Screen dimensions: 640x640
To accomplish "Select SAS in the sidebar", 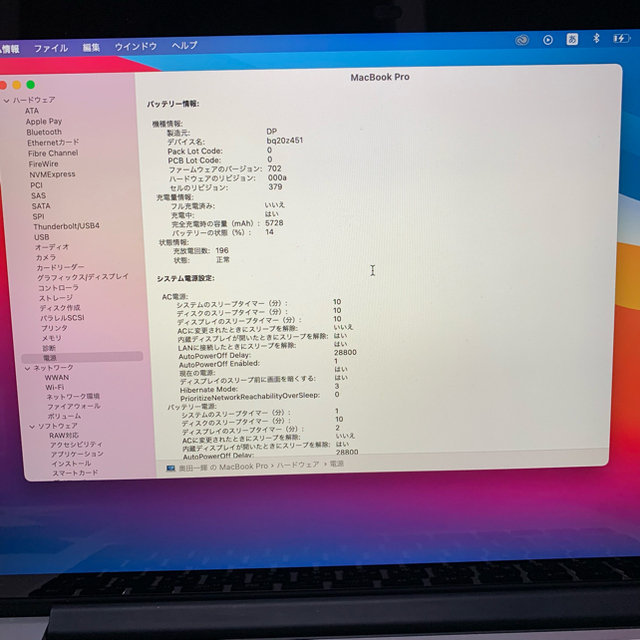I will (38, 196).
